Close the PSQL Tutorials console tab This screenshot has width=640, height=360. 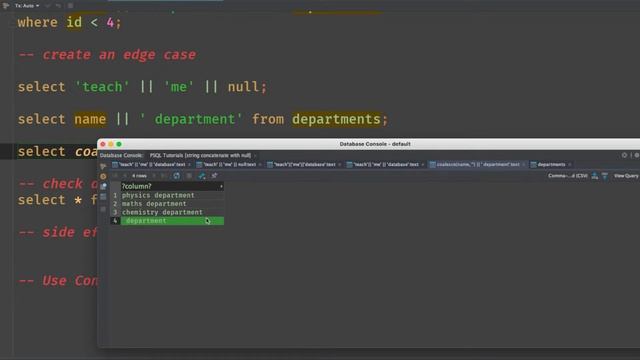[x=255, y=155]
